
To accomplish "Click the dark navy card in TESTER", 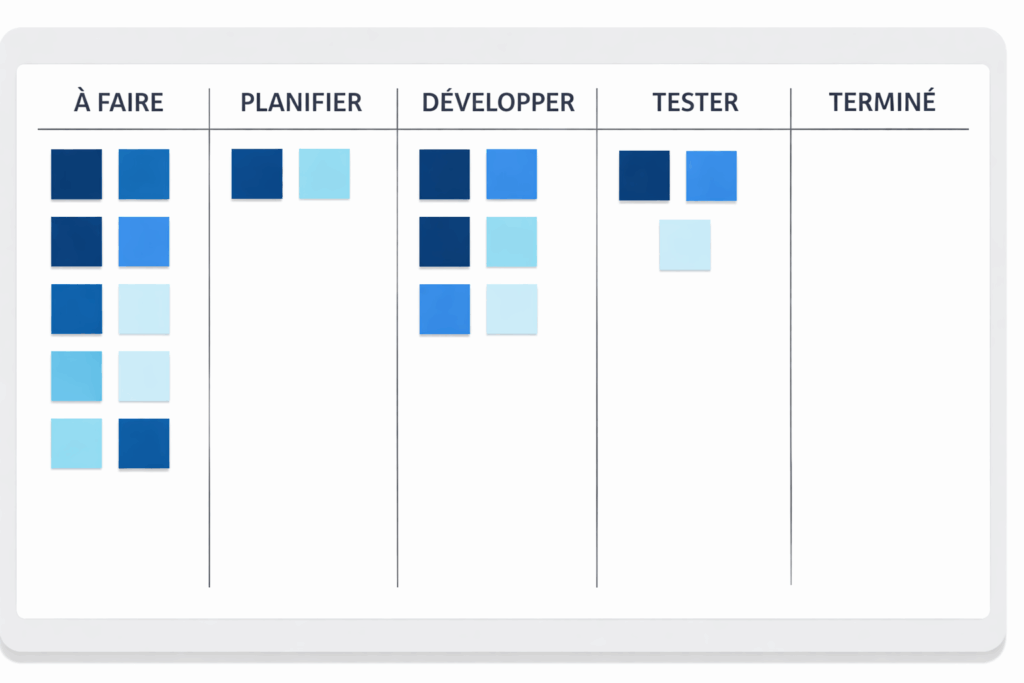I will coord(644,176).
